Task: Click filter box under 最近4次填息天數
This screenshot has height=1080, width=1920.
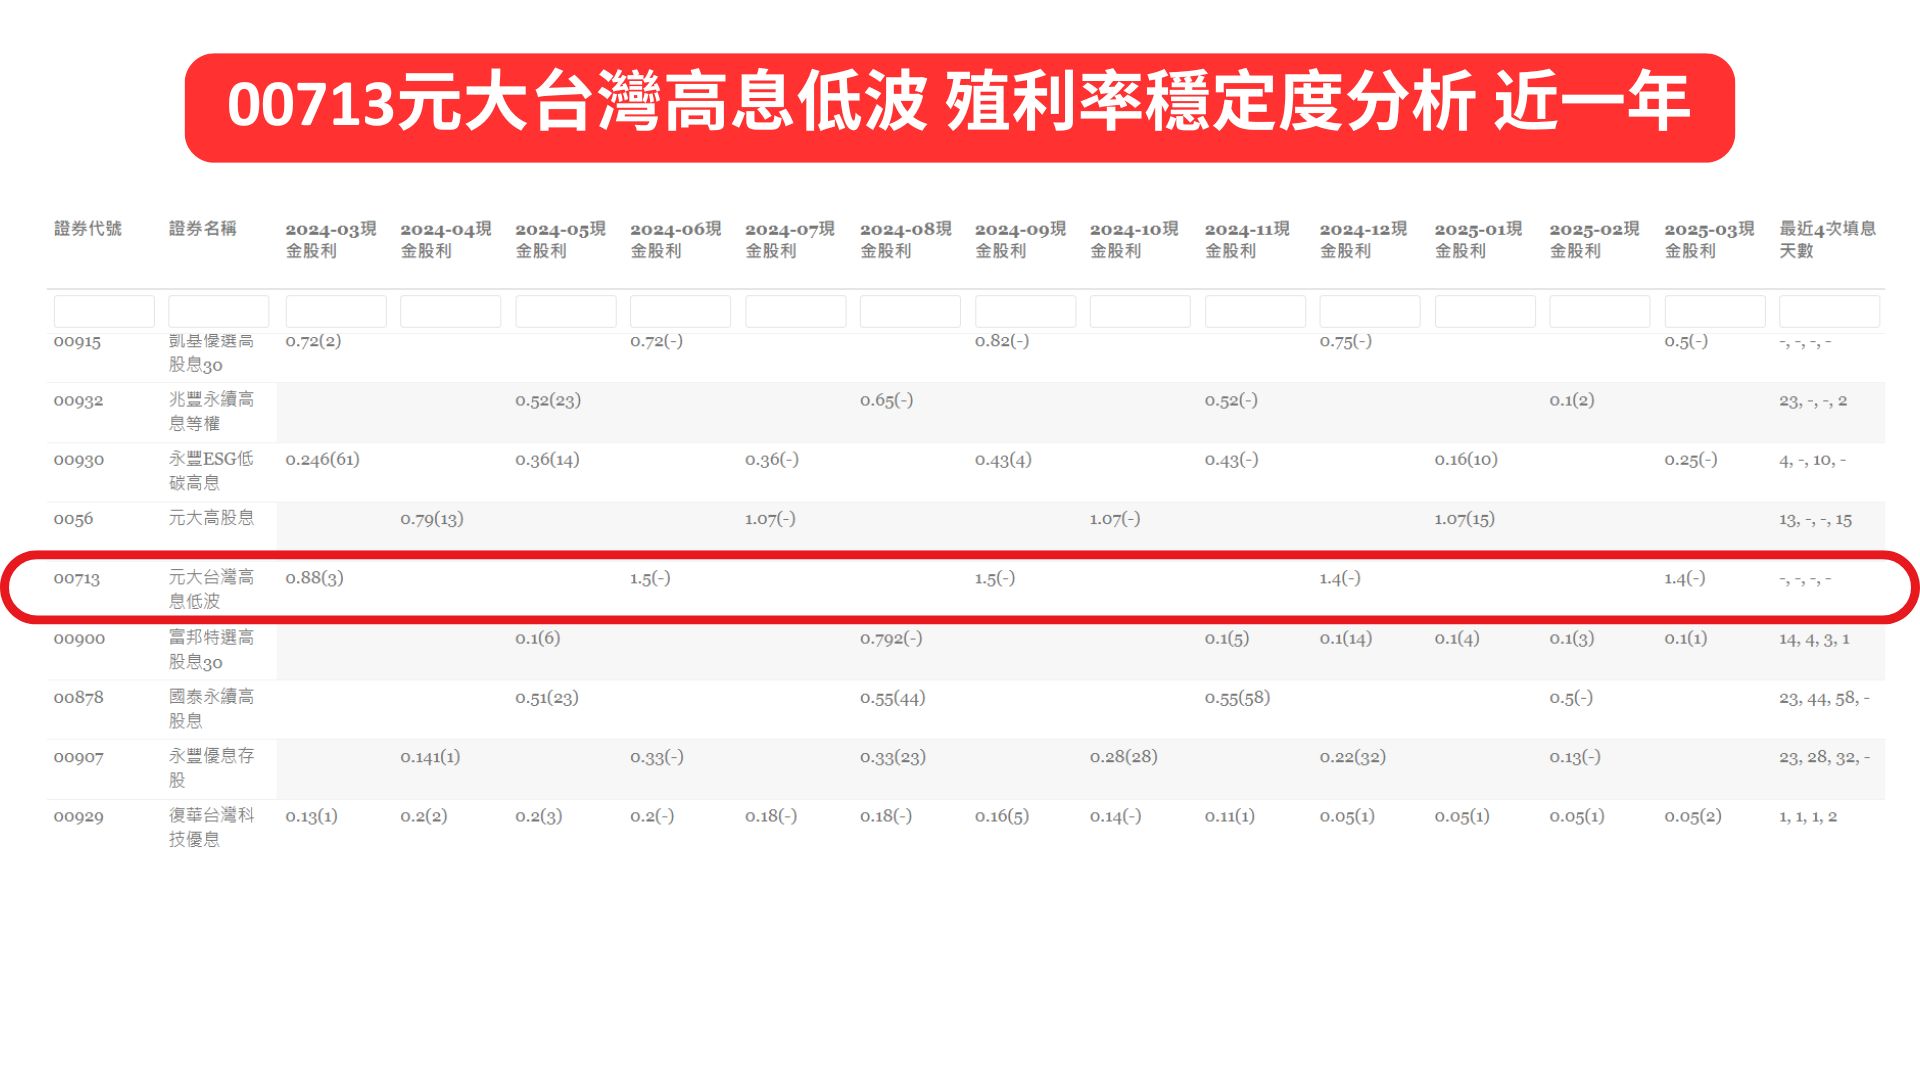Action: tap(1829, 311)
